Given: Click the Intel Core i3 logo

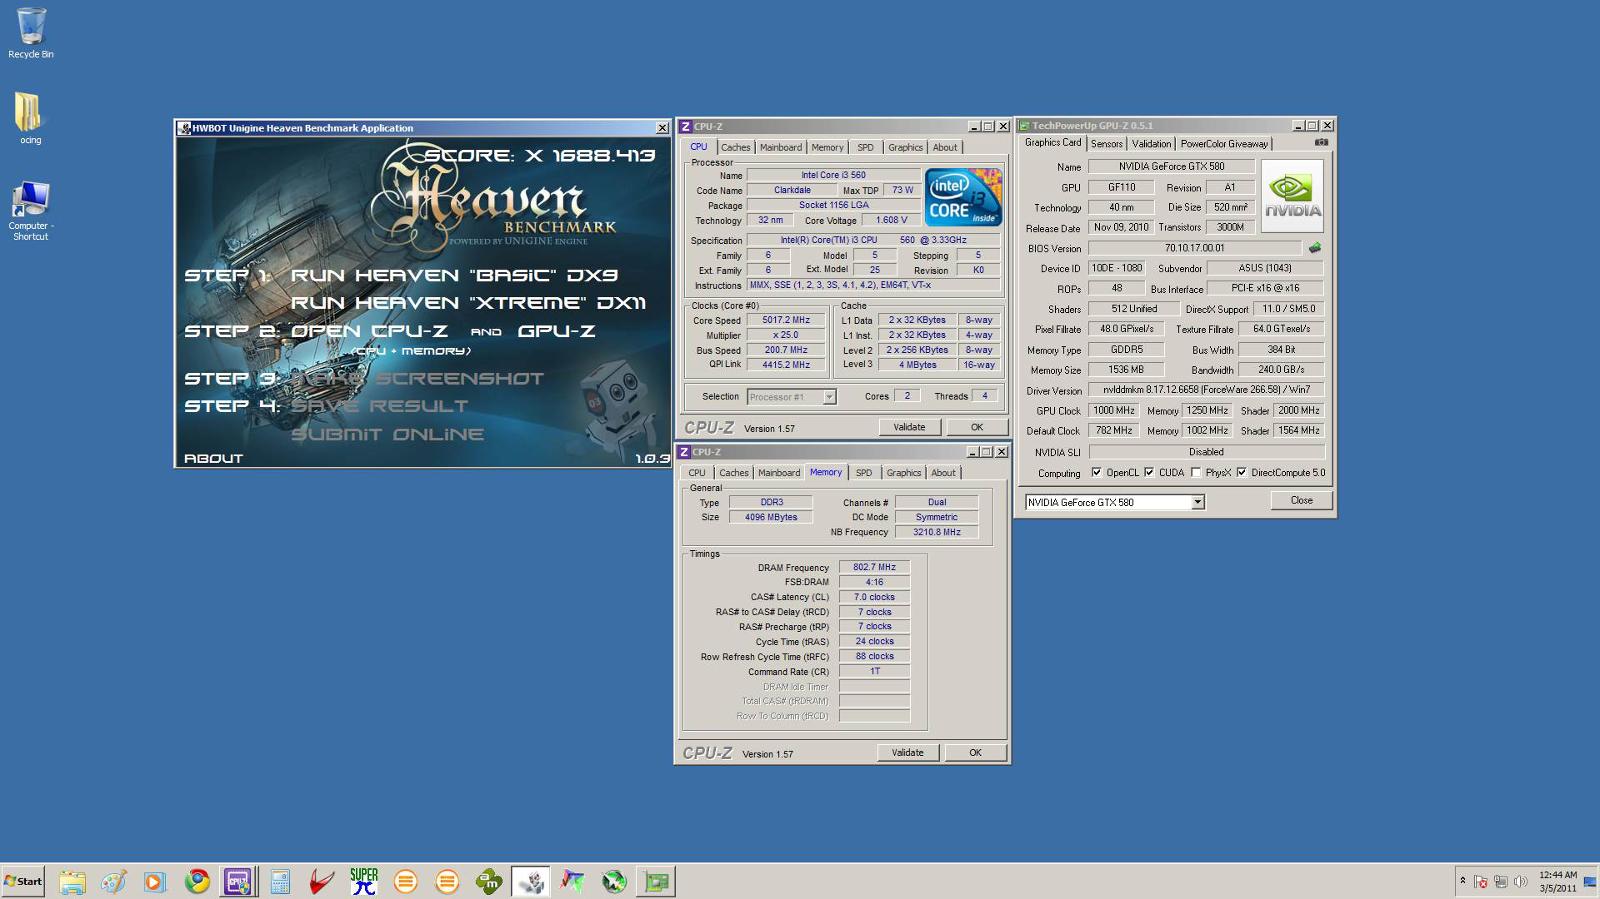Looking at the screenshot, I should pyautogui.click(x=963, y=197).
